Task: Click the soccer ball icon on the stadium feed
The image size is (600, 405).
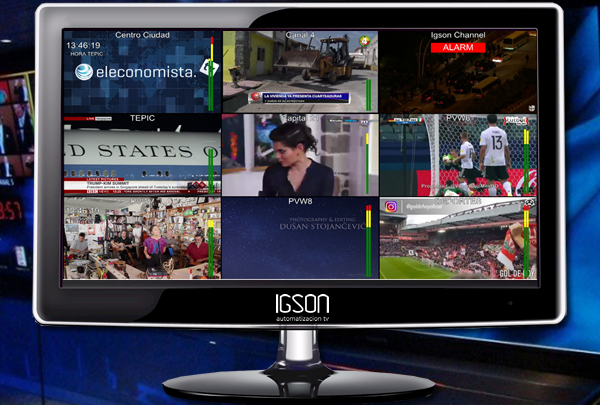Action: pyautogui.click(x=530, y=202)
